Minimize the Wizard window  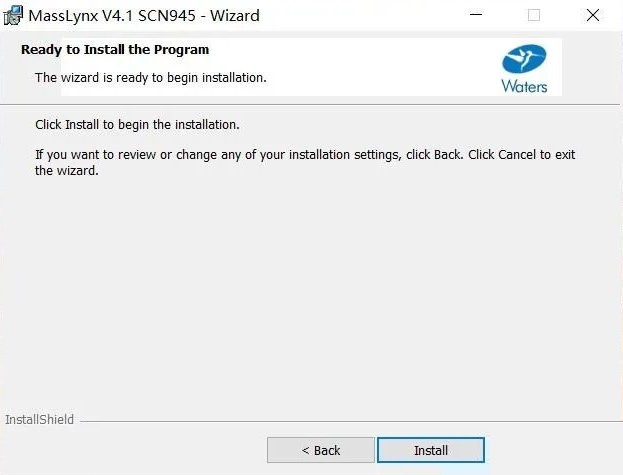[x=476, y=15]
